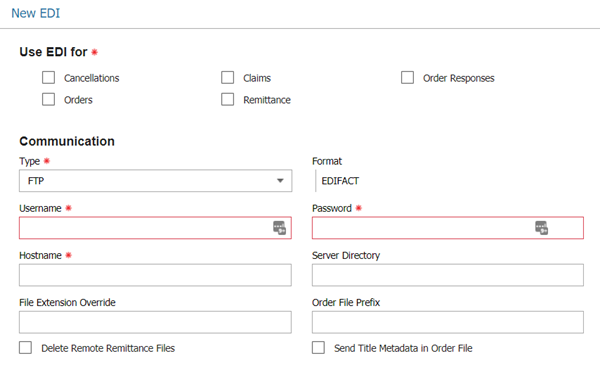Click the Order File Prefix field

[448, 322]
